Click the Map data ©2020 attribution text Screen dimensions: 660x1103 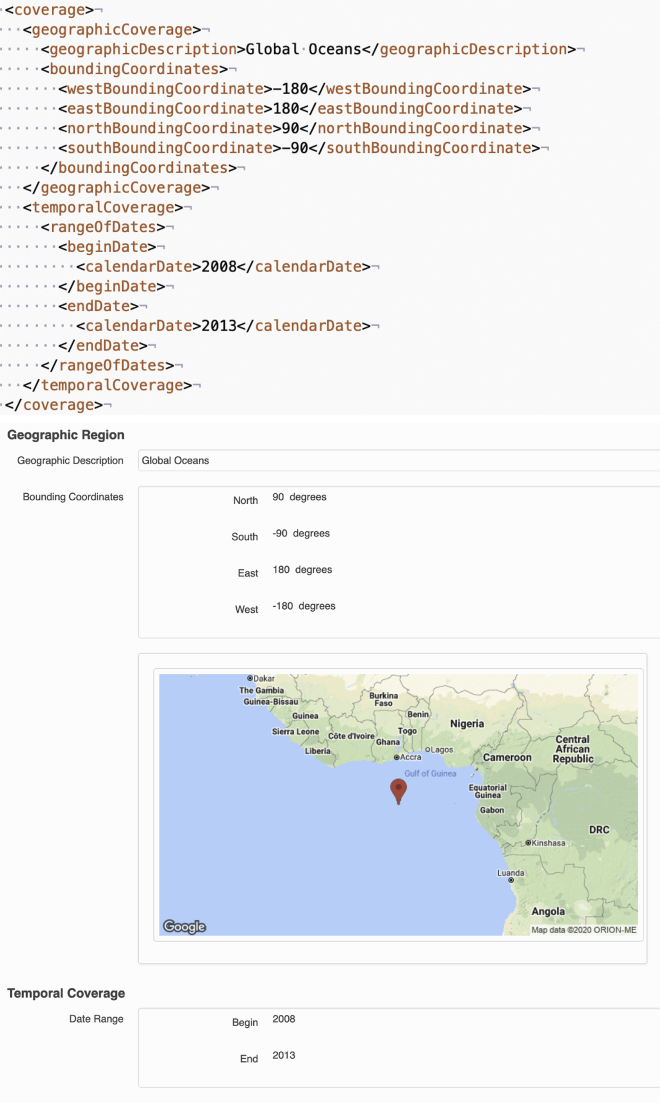(x=583, y=930)
